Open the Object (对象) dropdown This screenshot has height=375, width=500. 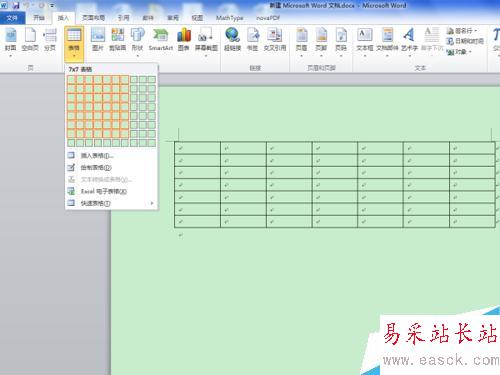tap(459, 52)
